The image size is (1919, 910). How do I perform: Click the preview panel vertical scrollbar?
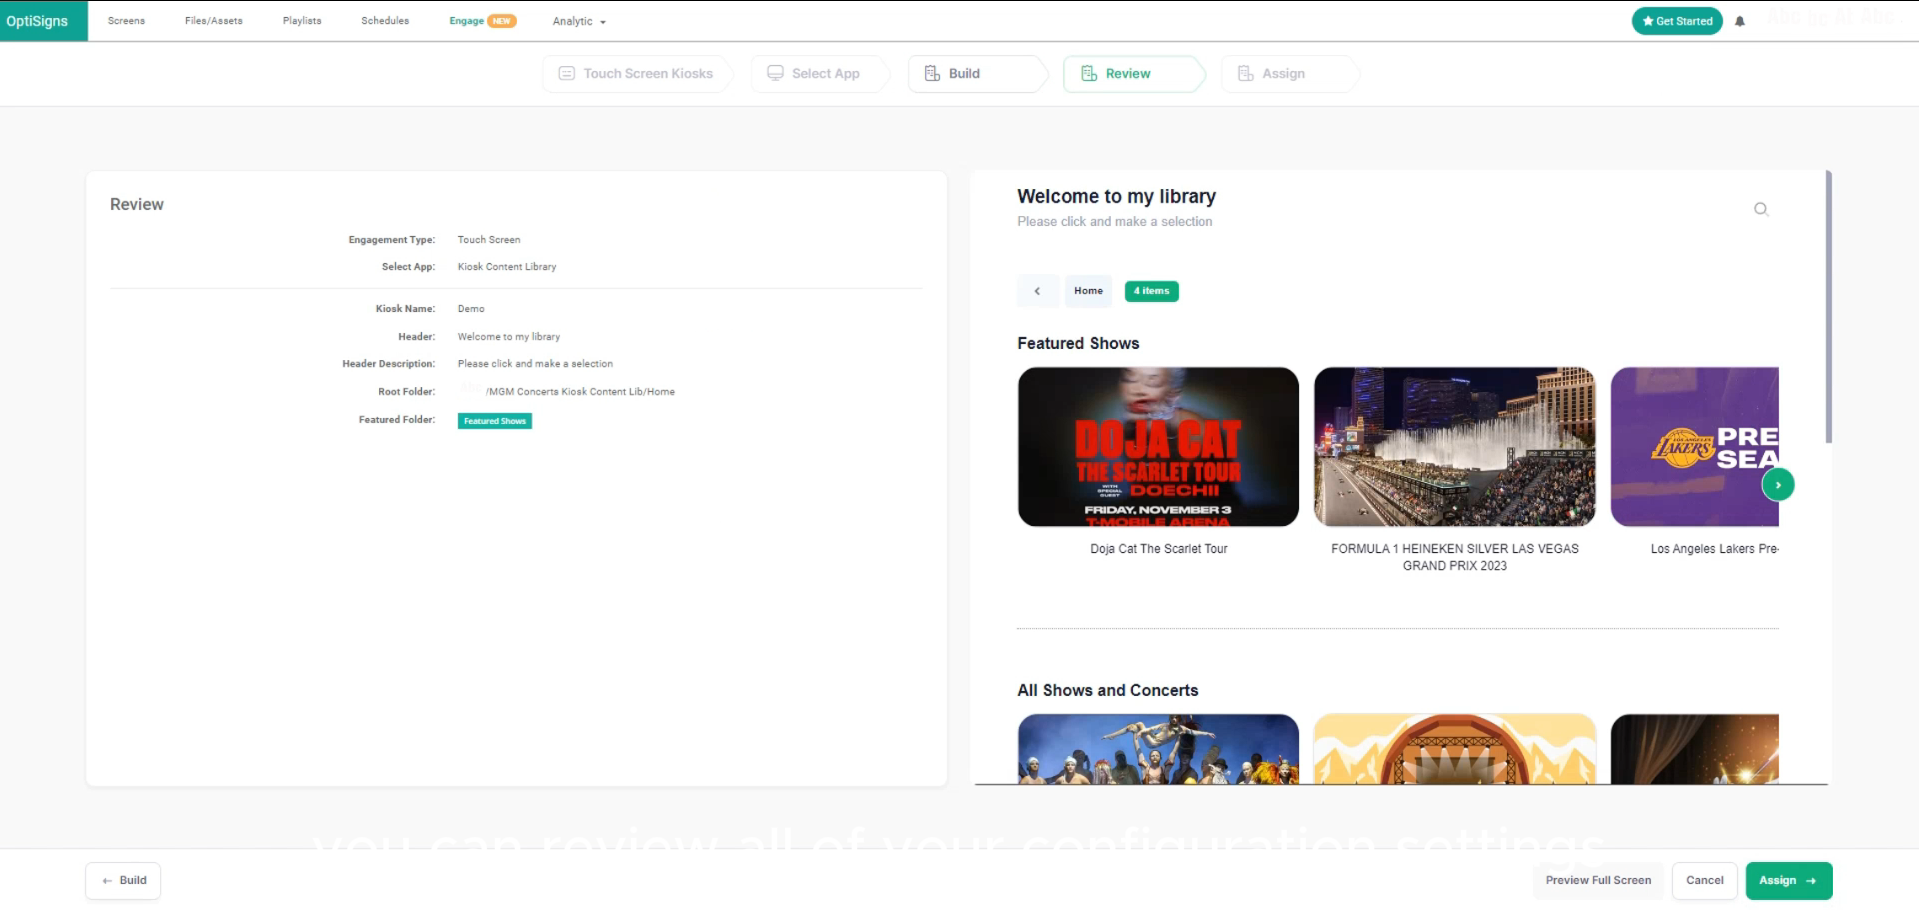click(1828, 306)
